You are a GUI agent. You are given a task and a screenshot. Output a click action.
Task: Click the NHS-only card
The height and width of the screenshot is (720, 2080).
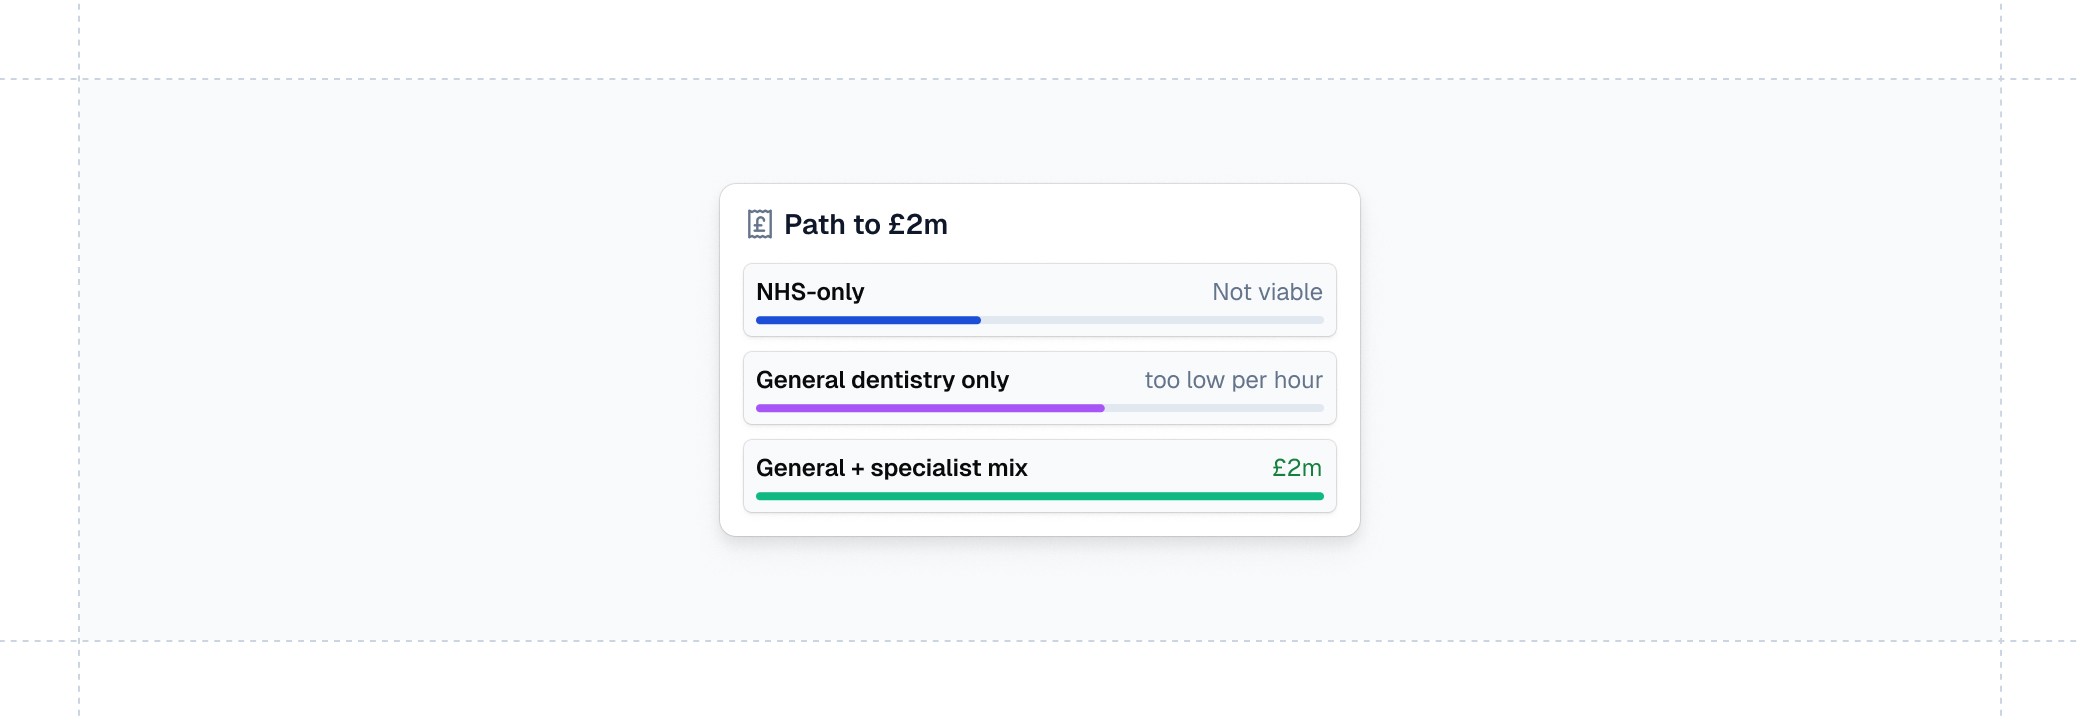[1040, 300]
